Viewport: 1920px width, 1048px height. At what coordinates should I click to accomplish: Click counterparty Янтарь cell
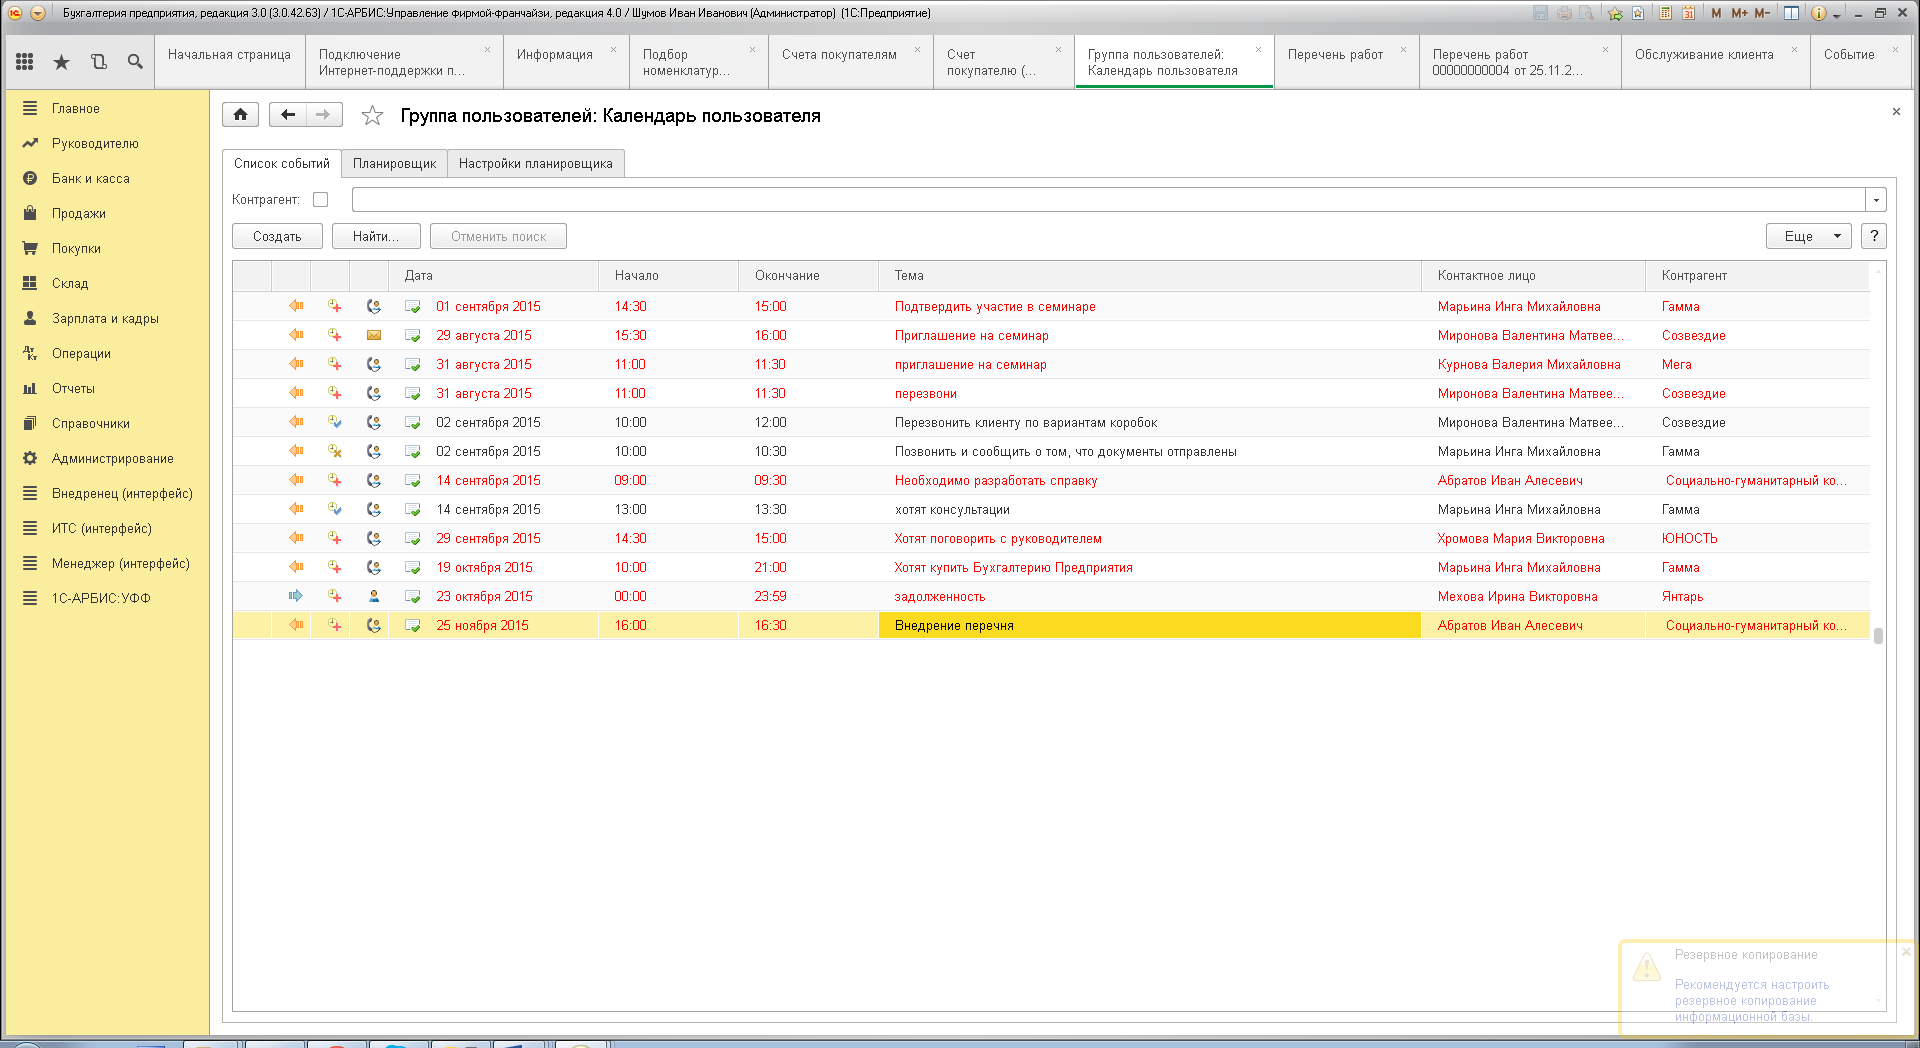(1757, 597)
